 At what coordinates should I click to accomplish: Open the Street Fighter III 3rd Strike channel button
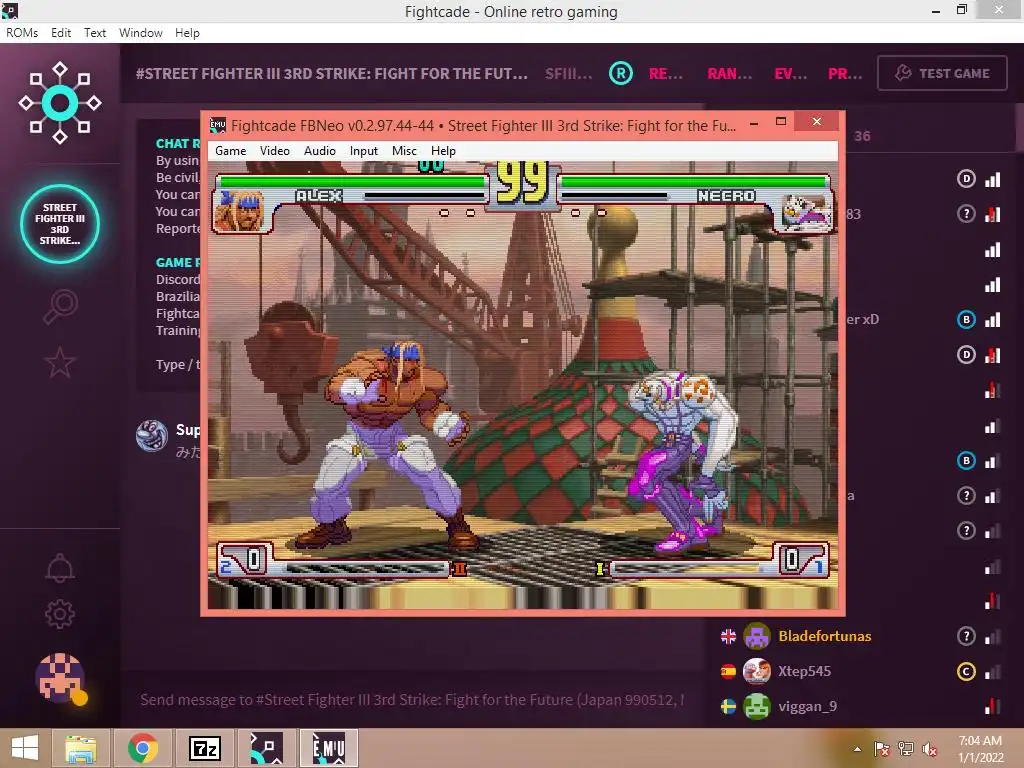coord(59,223)
